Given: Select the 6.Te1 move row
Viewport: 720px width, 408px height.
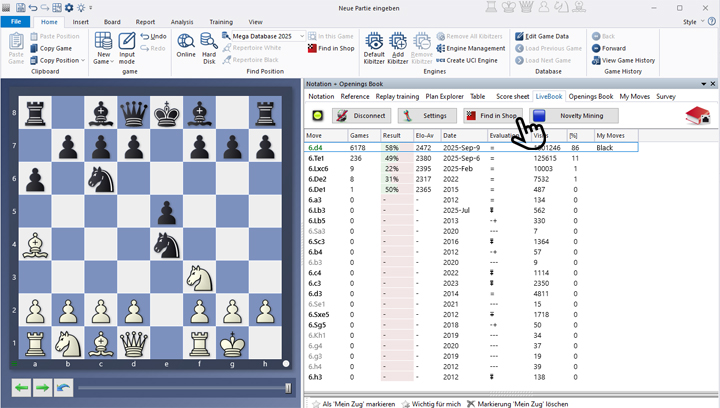Looking at the screenshot, I should (x=320, y=158).
